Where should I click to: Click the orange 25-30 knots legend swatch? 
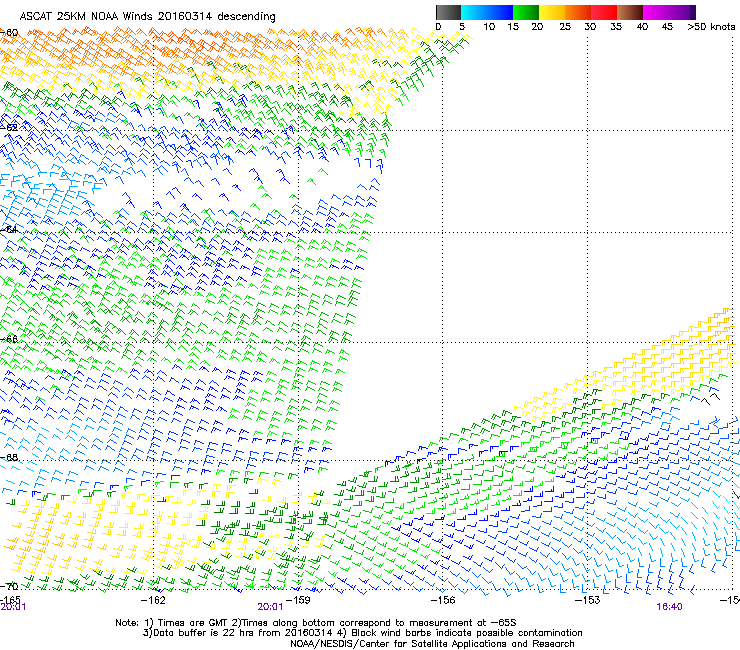coord(578,12)
